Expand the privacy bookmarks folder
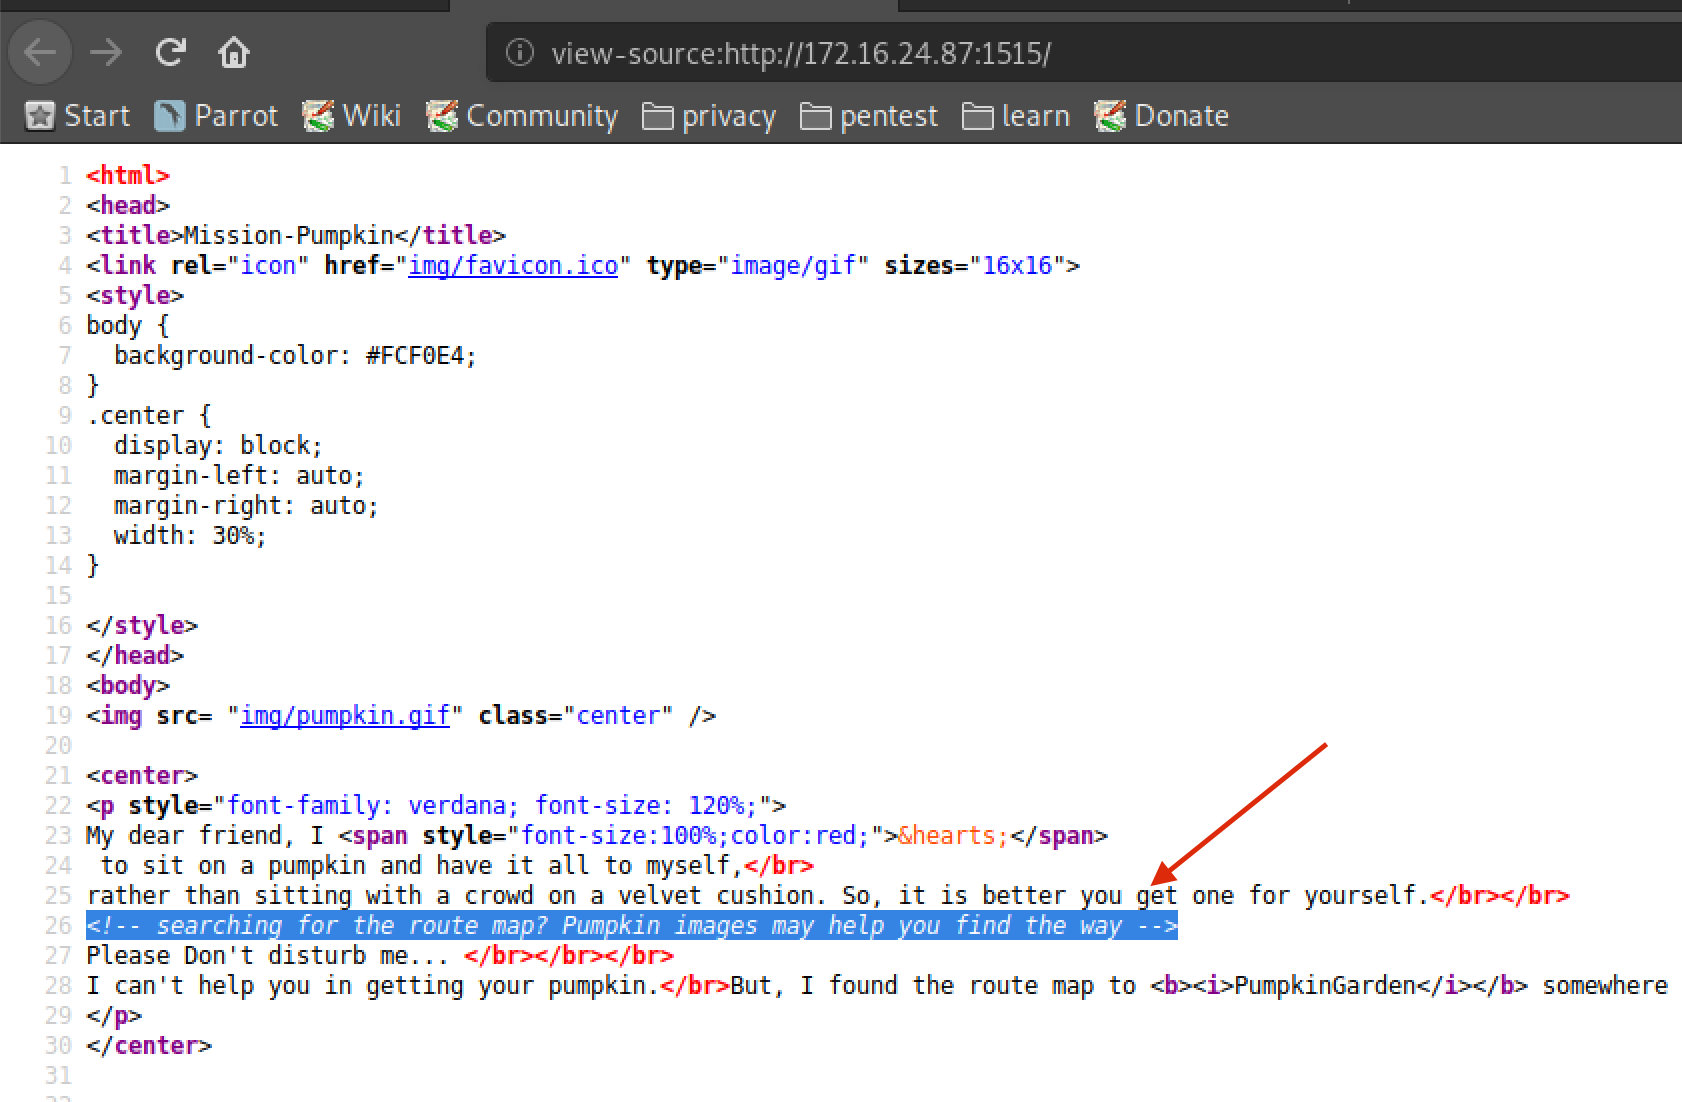 pos(709,116)
